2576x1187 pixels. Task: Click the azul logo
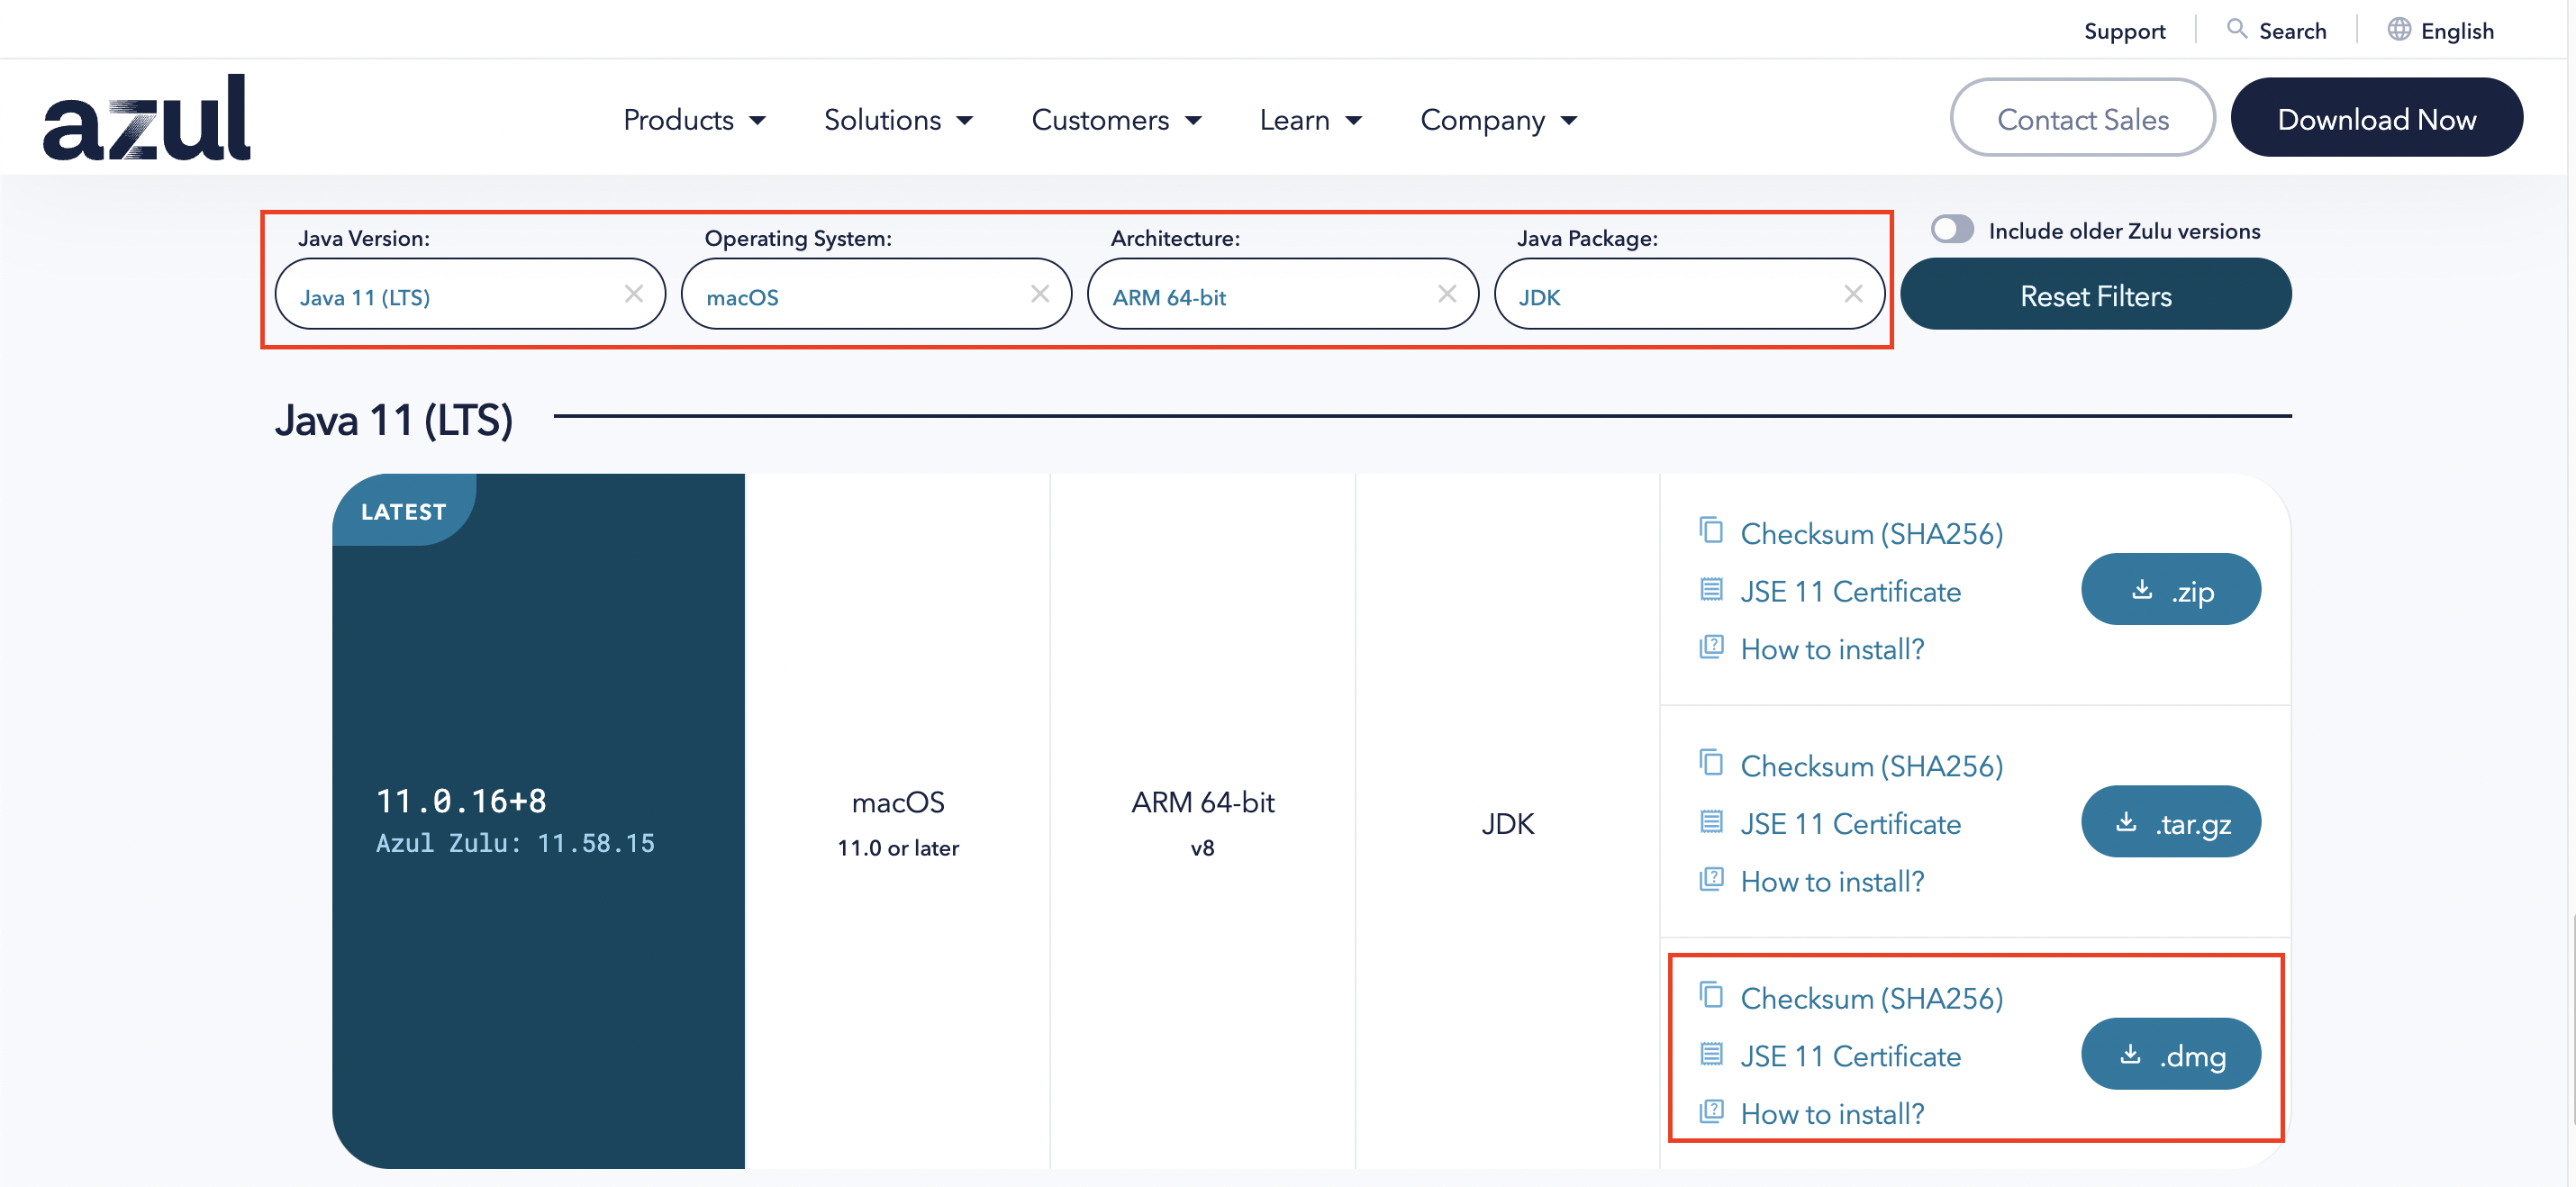[147, 118]
